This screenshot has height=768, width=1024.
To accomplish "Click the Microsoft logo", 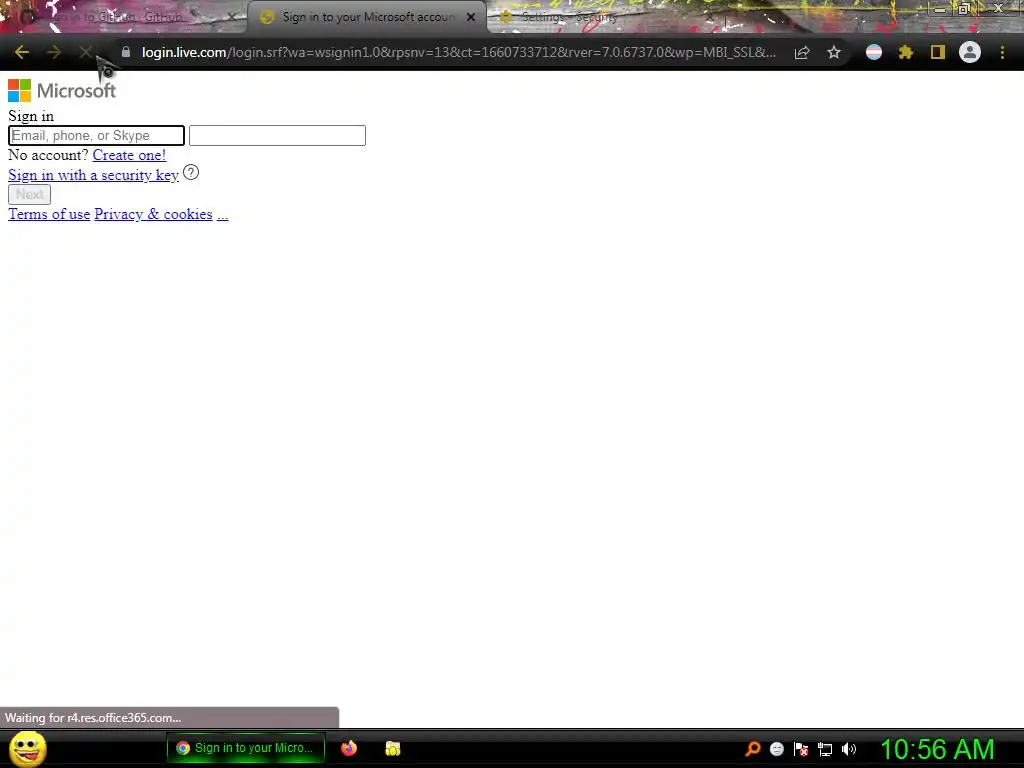I will point(62,90).
